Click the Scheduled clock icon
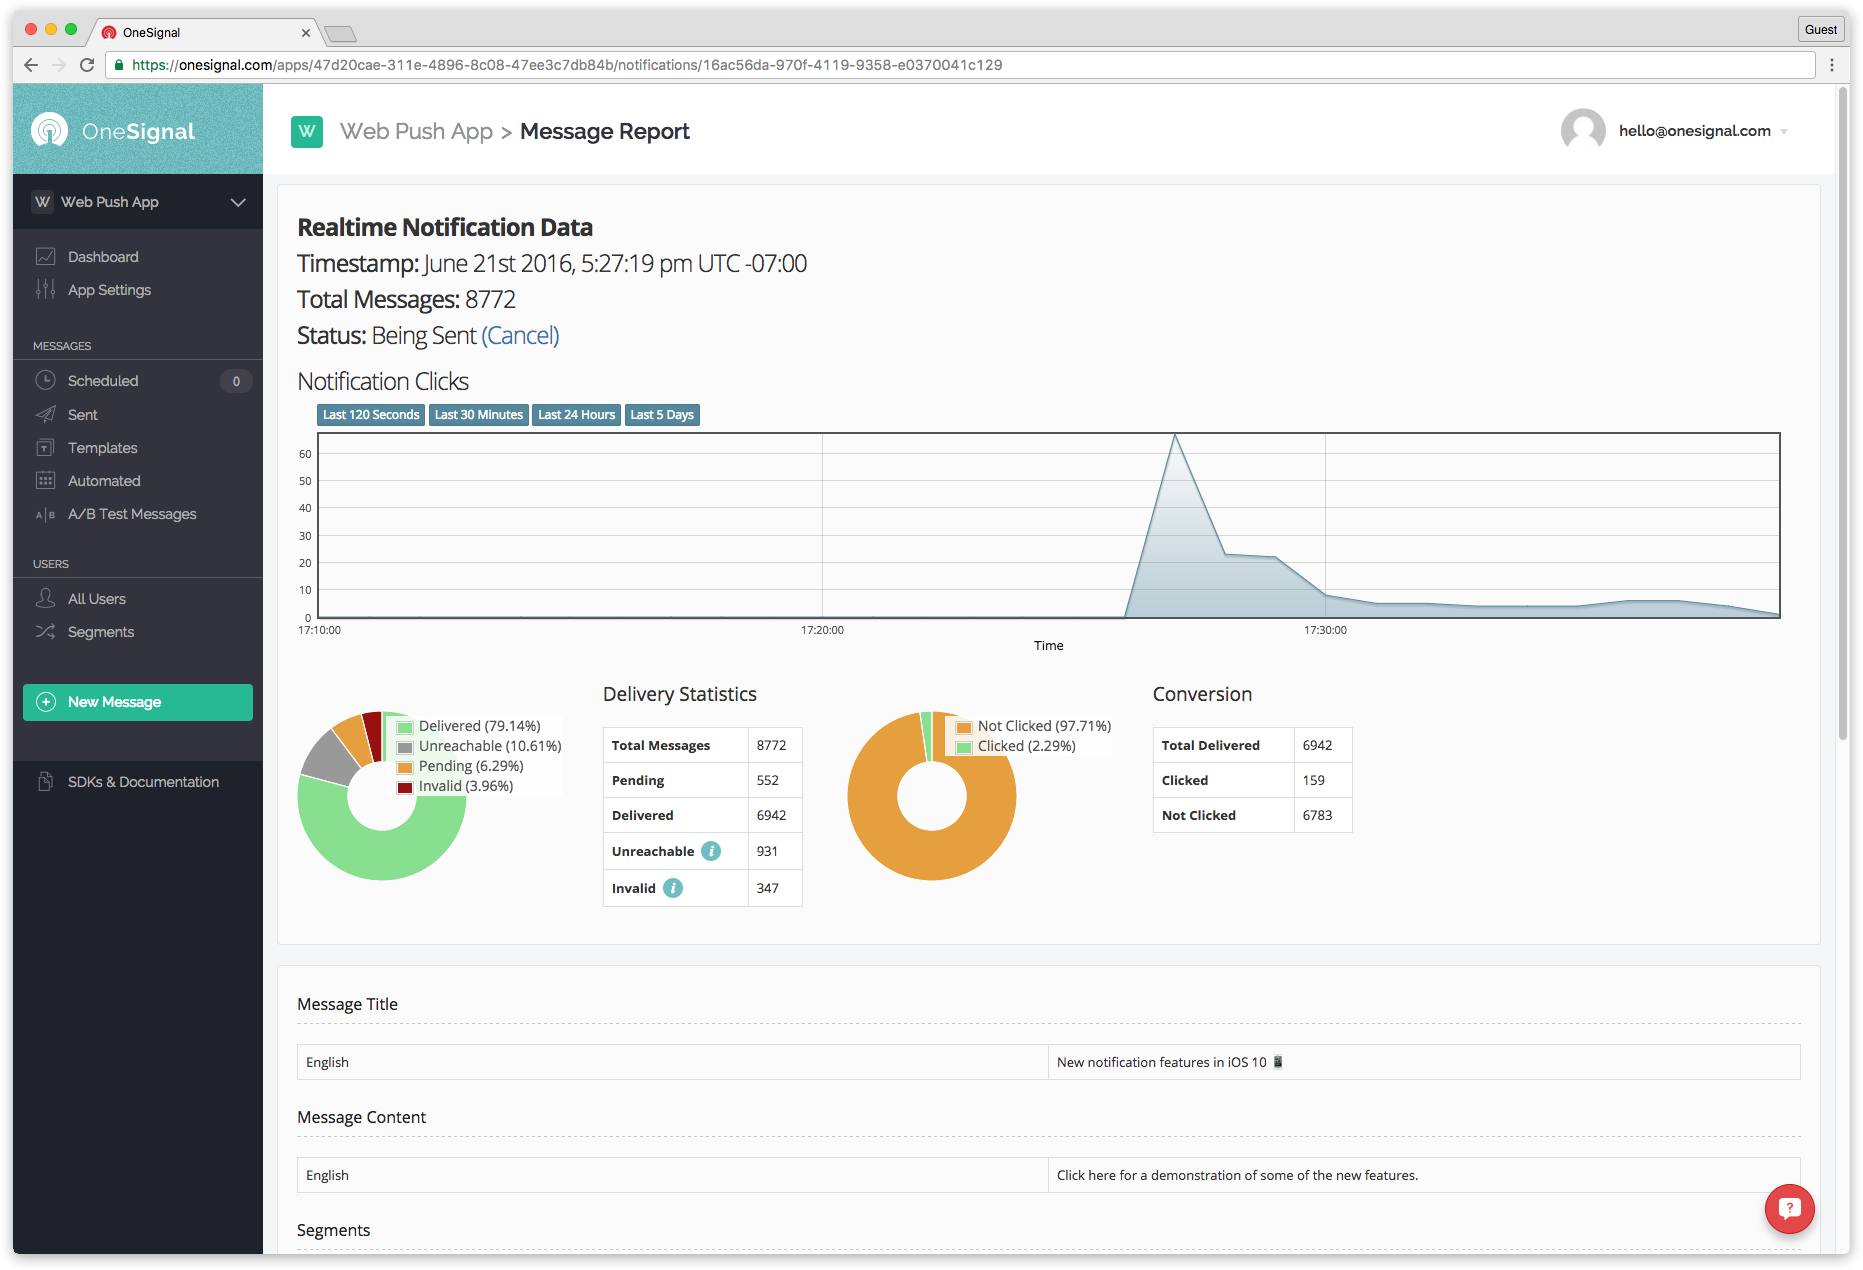Screen dimensions: 1863x1270 click(45, 381)
